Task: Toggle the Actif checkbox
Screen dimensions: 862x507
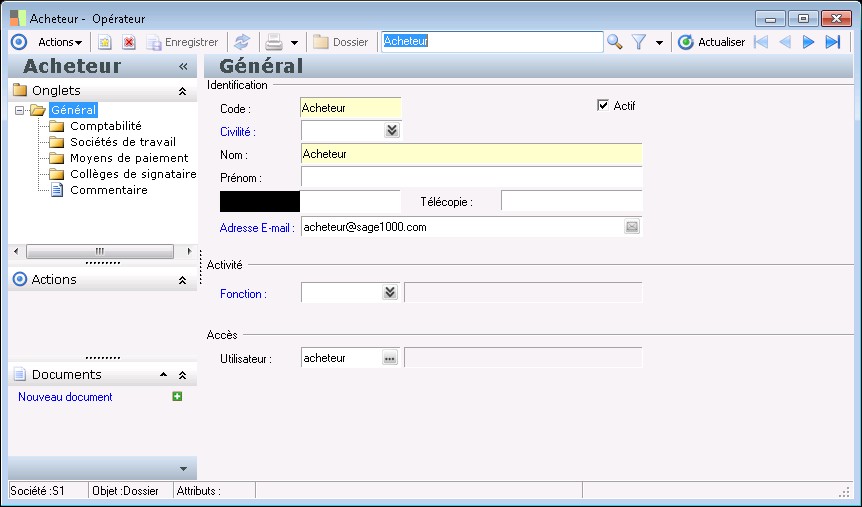Action: pos(603,105)
